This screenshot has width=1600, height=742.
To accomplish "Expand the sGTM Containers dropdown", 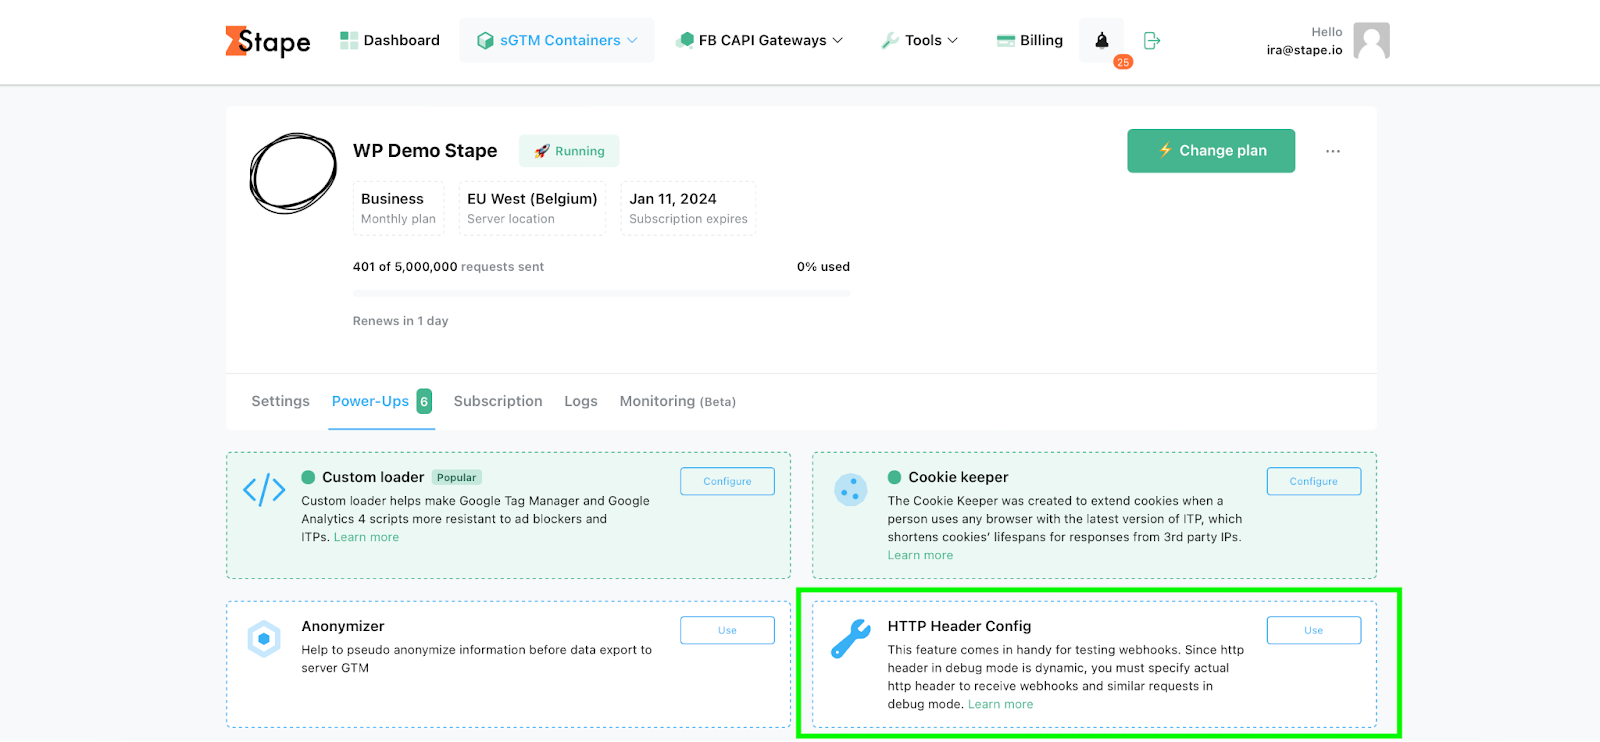I will [557, 40].
